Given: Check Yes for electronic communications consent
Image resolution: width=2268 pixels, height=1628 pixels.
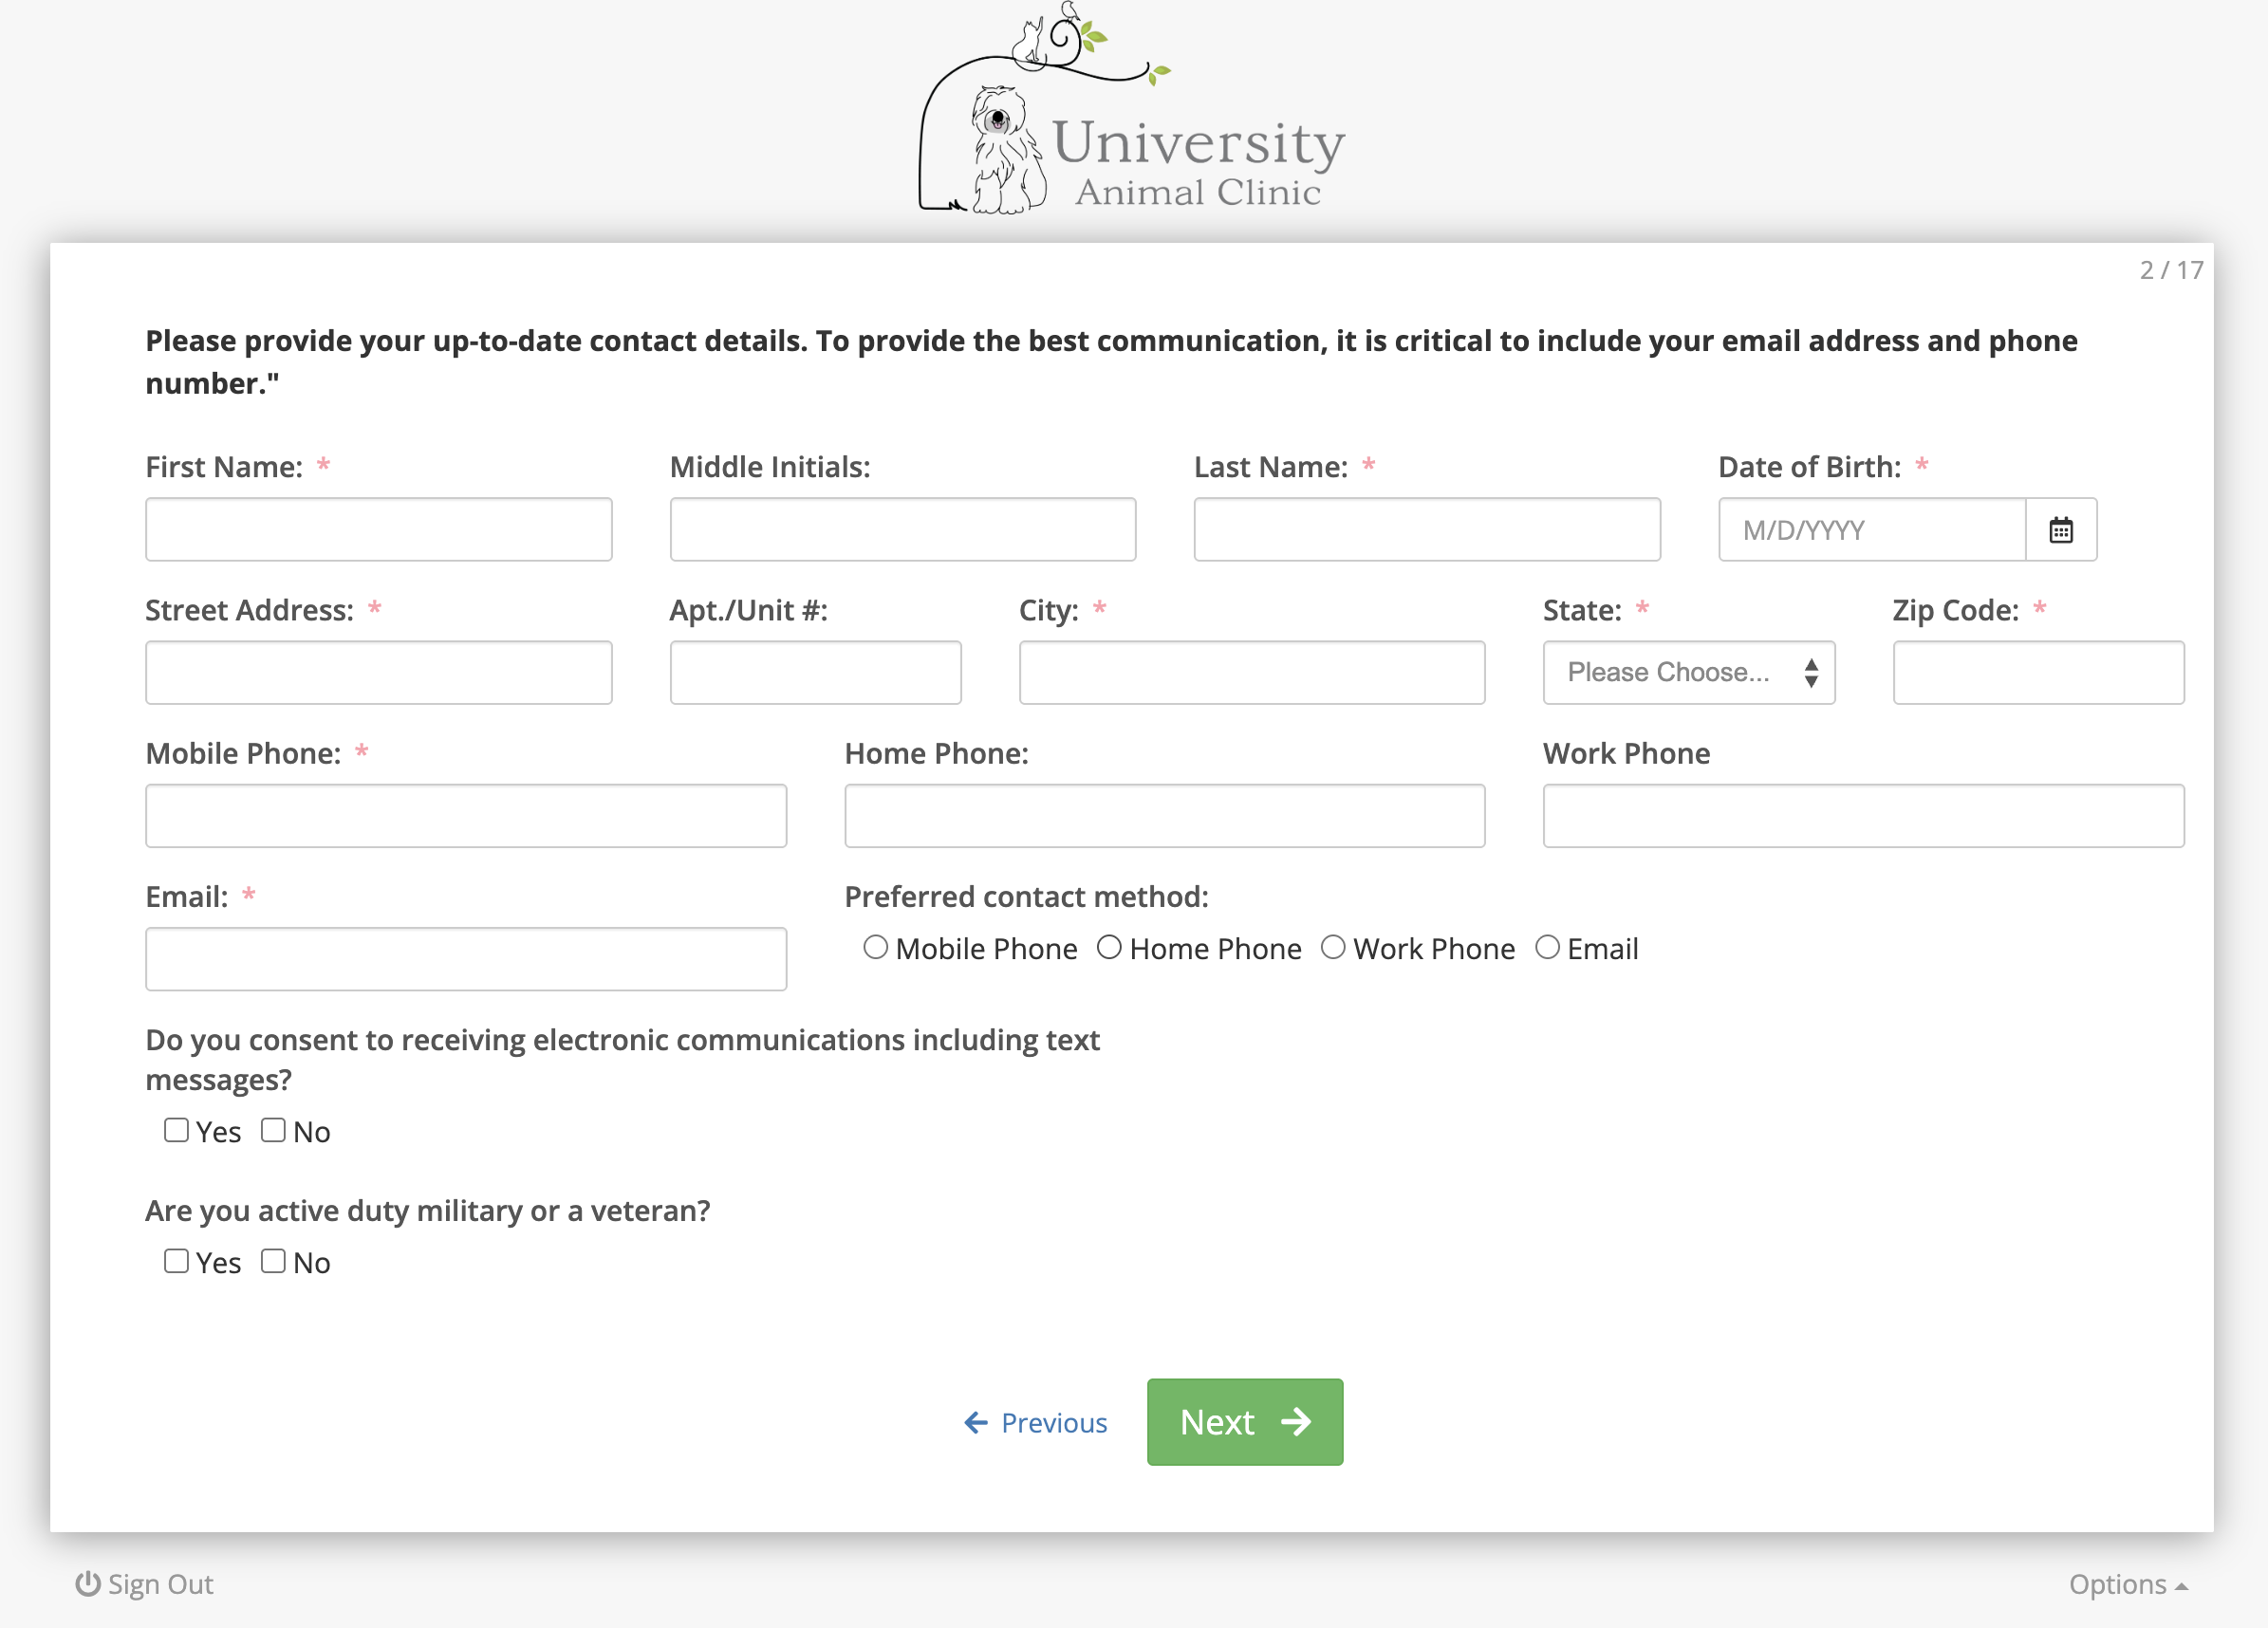Looking at the screenshot, I should coord(177,1130).
